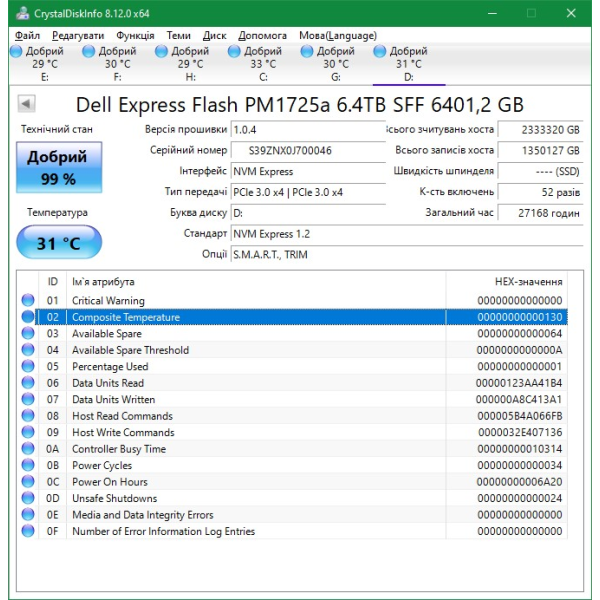Open the Файл menu
Image resolution: width=600 pixels, height=600 pixels.
pyautogui.click(x=27, y=36)
